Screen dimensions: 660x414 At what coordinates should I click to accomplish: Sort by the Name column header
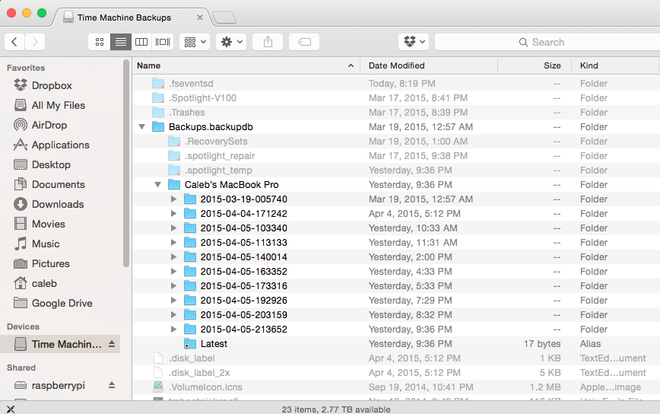click(246, 66)
